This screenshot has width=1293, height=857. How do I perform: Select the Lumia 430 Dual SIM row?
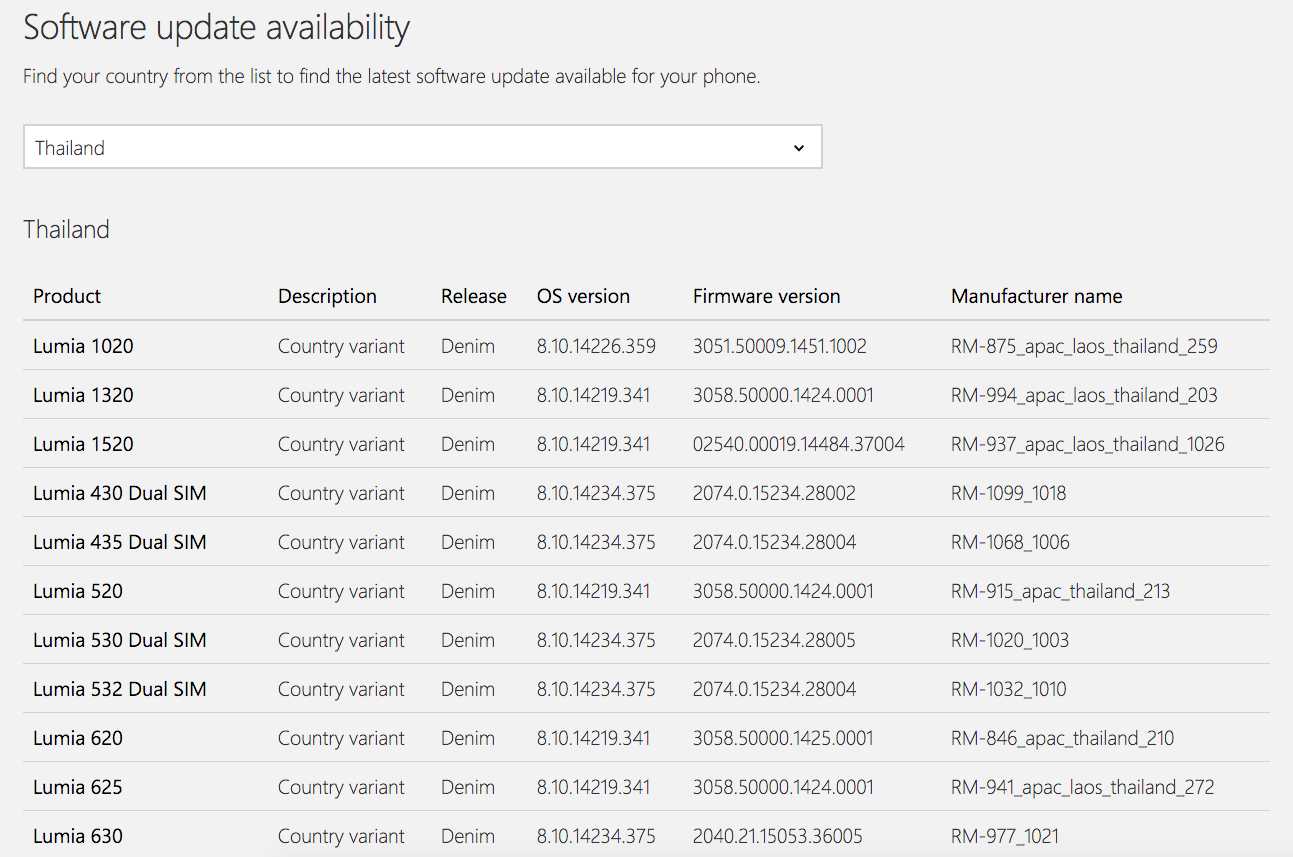click(120, 493)
